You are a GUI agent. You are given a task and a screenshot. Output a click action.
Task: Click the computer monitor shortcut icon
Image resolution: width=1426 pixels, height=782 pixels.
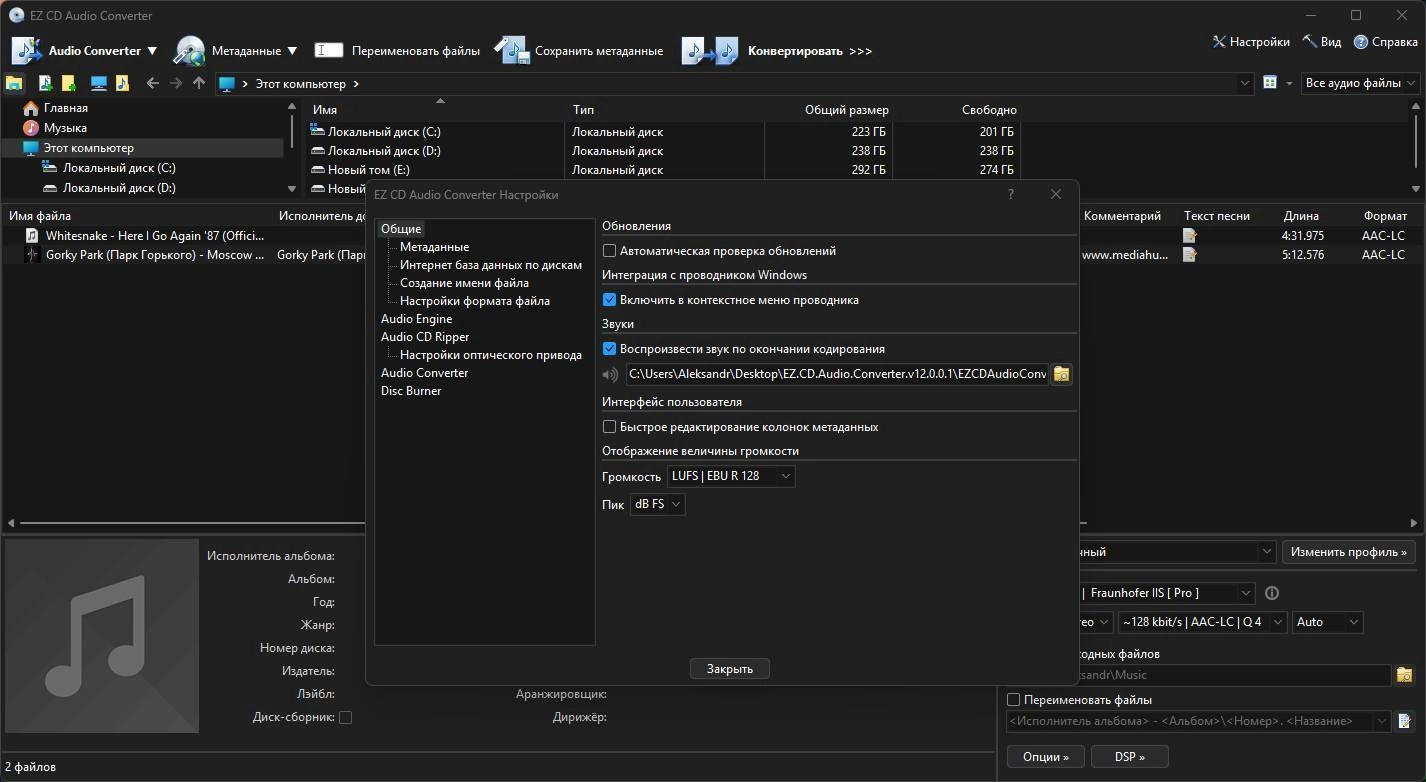point(98,83)
